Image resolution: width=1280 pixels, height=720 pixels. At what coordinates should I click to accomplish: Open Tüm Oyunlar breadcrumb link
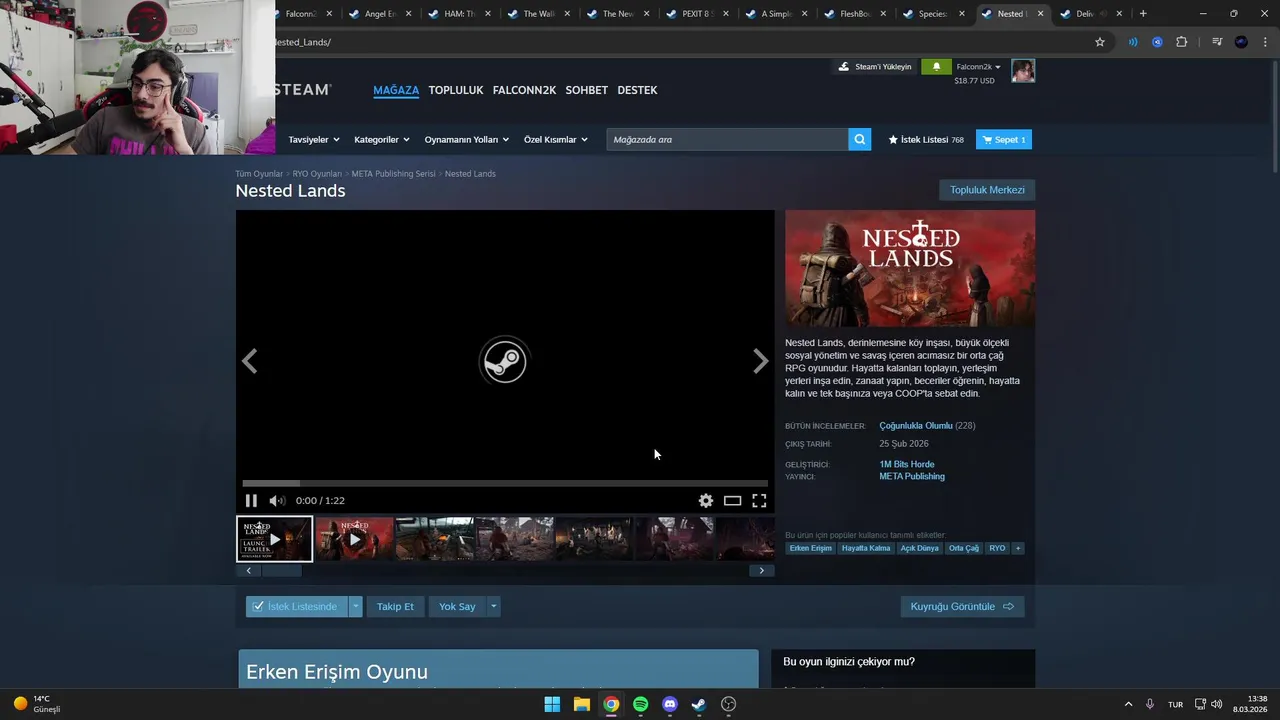click(x=259, y=174)
